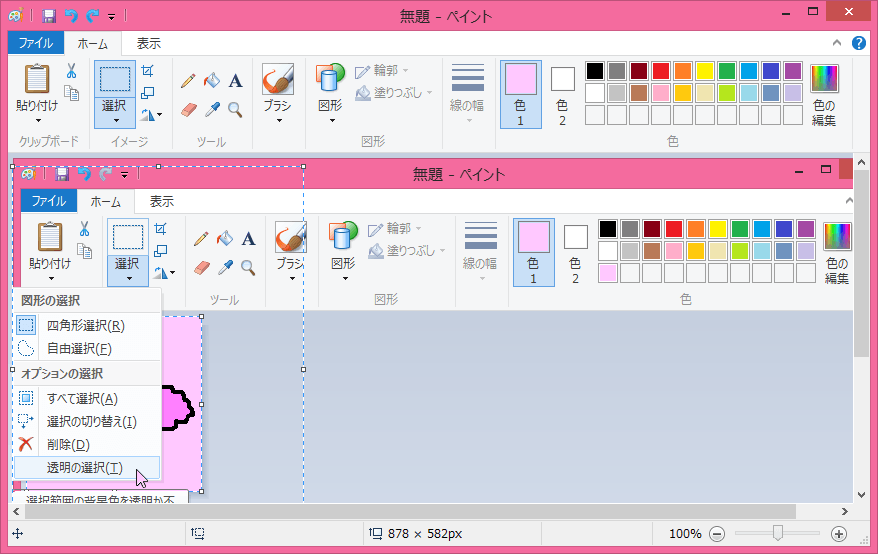The height and width of the screenshot is (554, 878).
Task: Pick the lime swatch in the outer palette
Action: coord(727,93)
